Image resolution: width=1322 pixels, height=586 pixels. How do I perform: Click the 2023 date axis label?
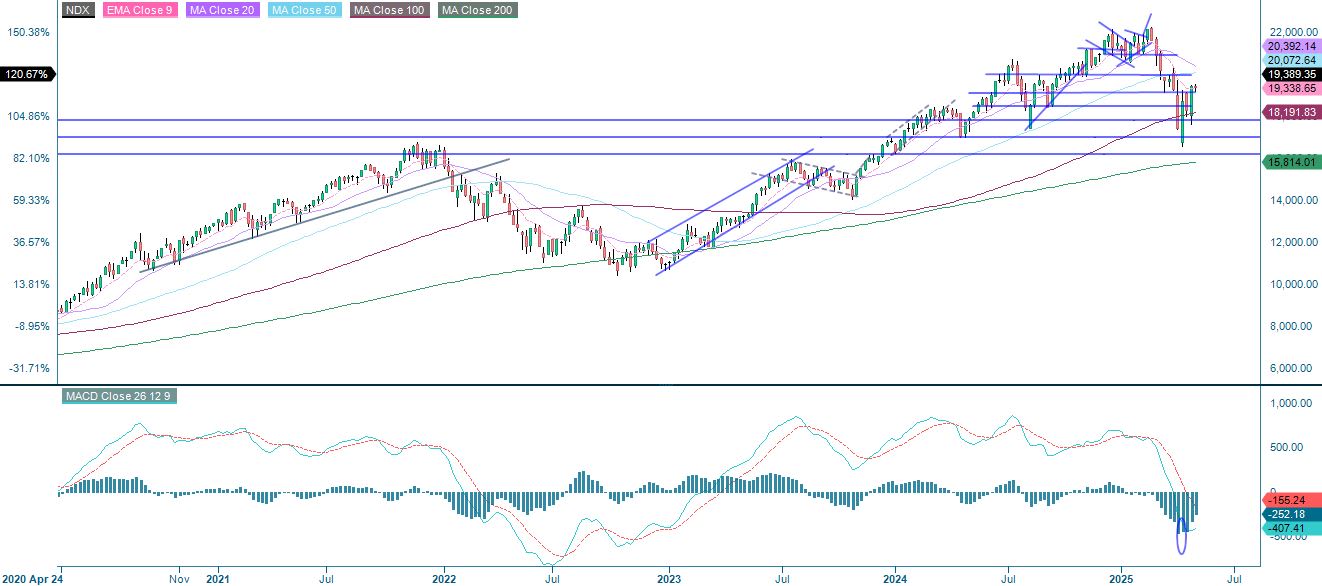tap(668, 579)
